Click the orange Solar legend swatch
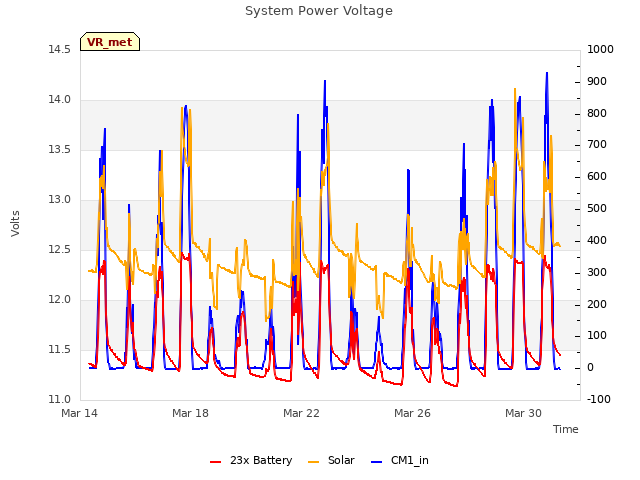This screenshot has height=480, width=640. coord(313,462)
